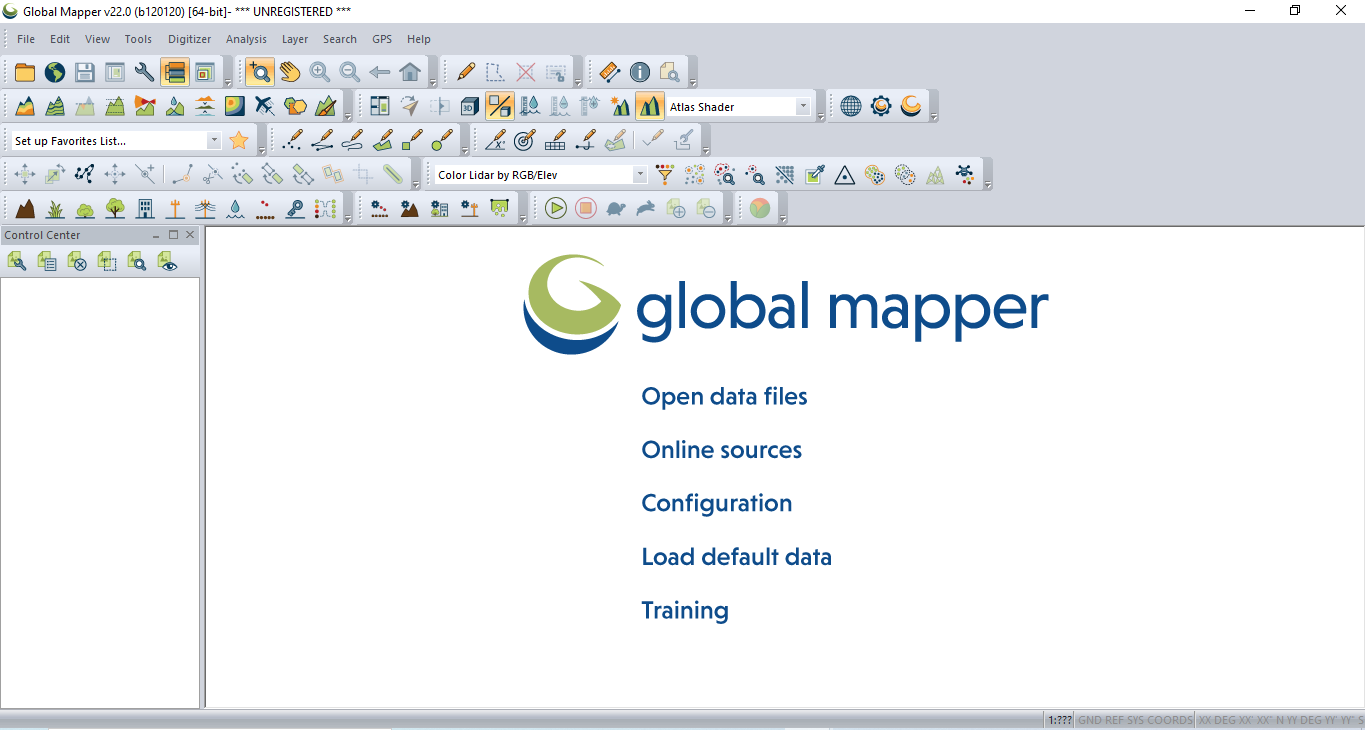1365x730 pixels.
Task: Expand the file toolbar options arrow
Action: tap(228, 82)
